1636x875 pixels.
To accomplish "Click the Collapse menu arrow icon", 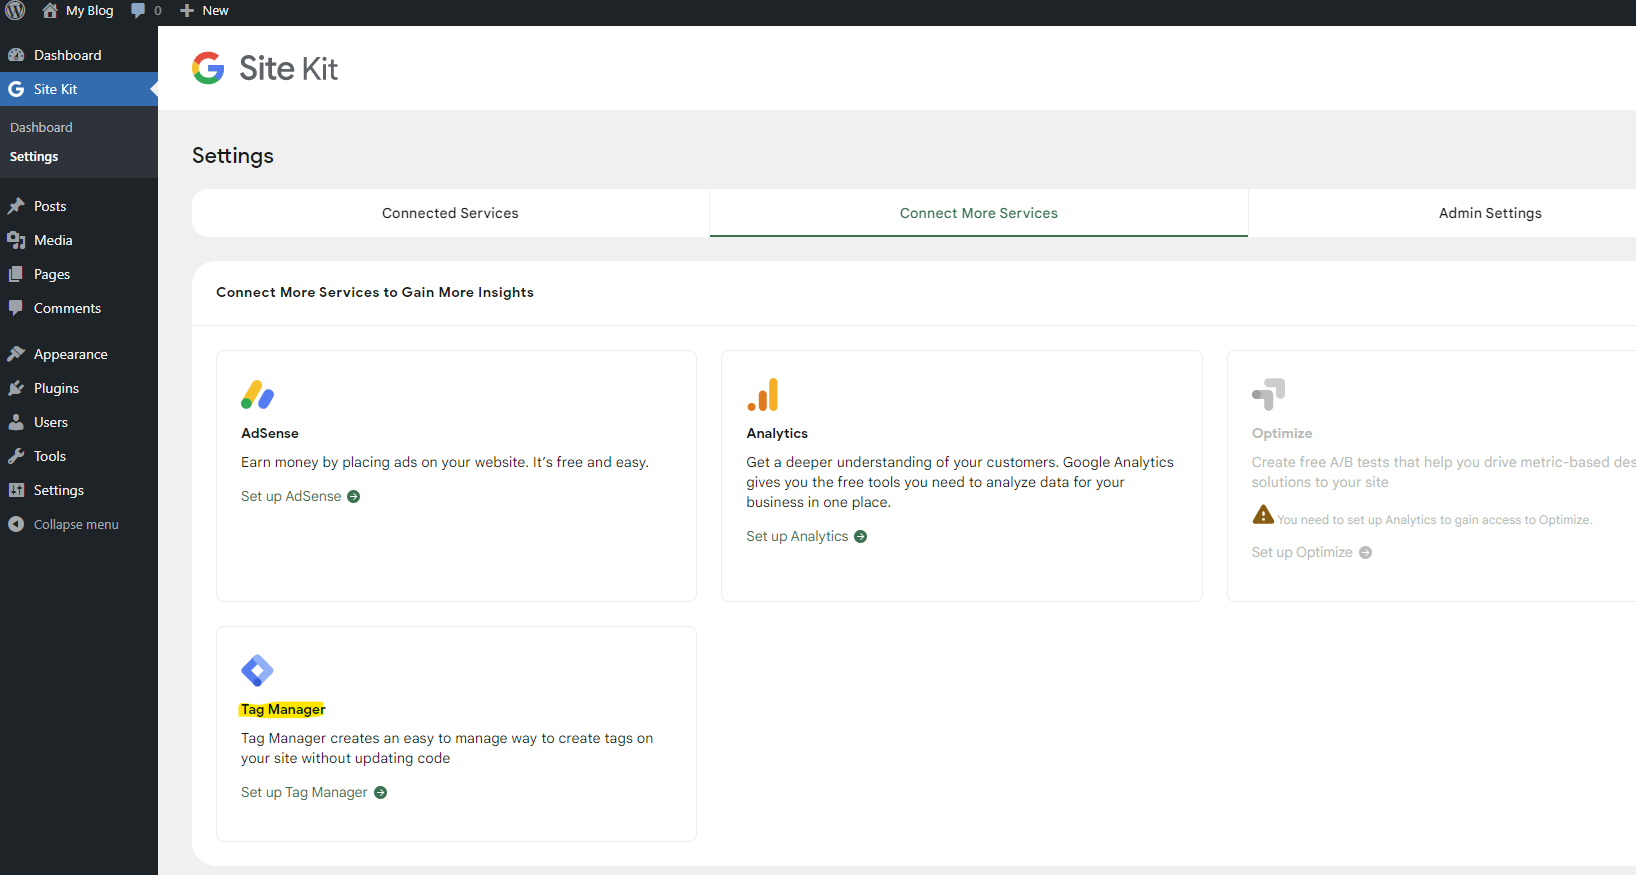I will [16, 524].
